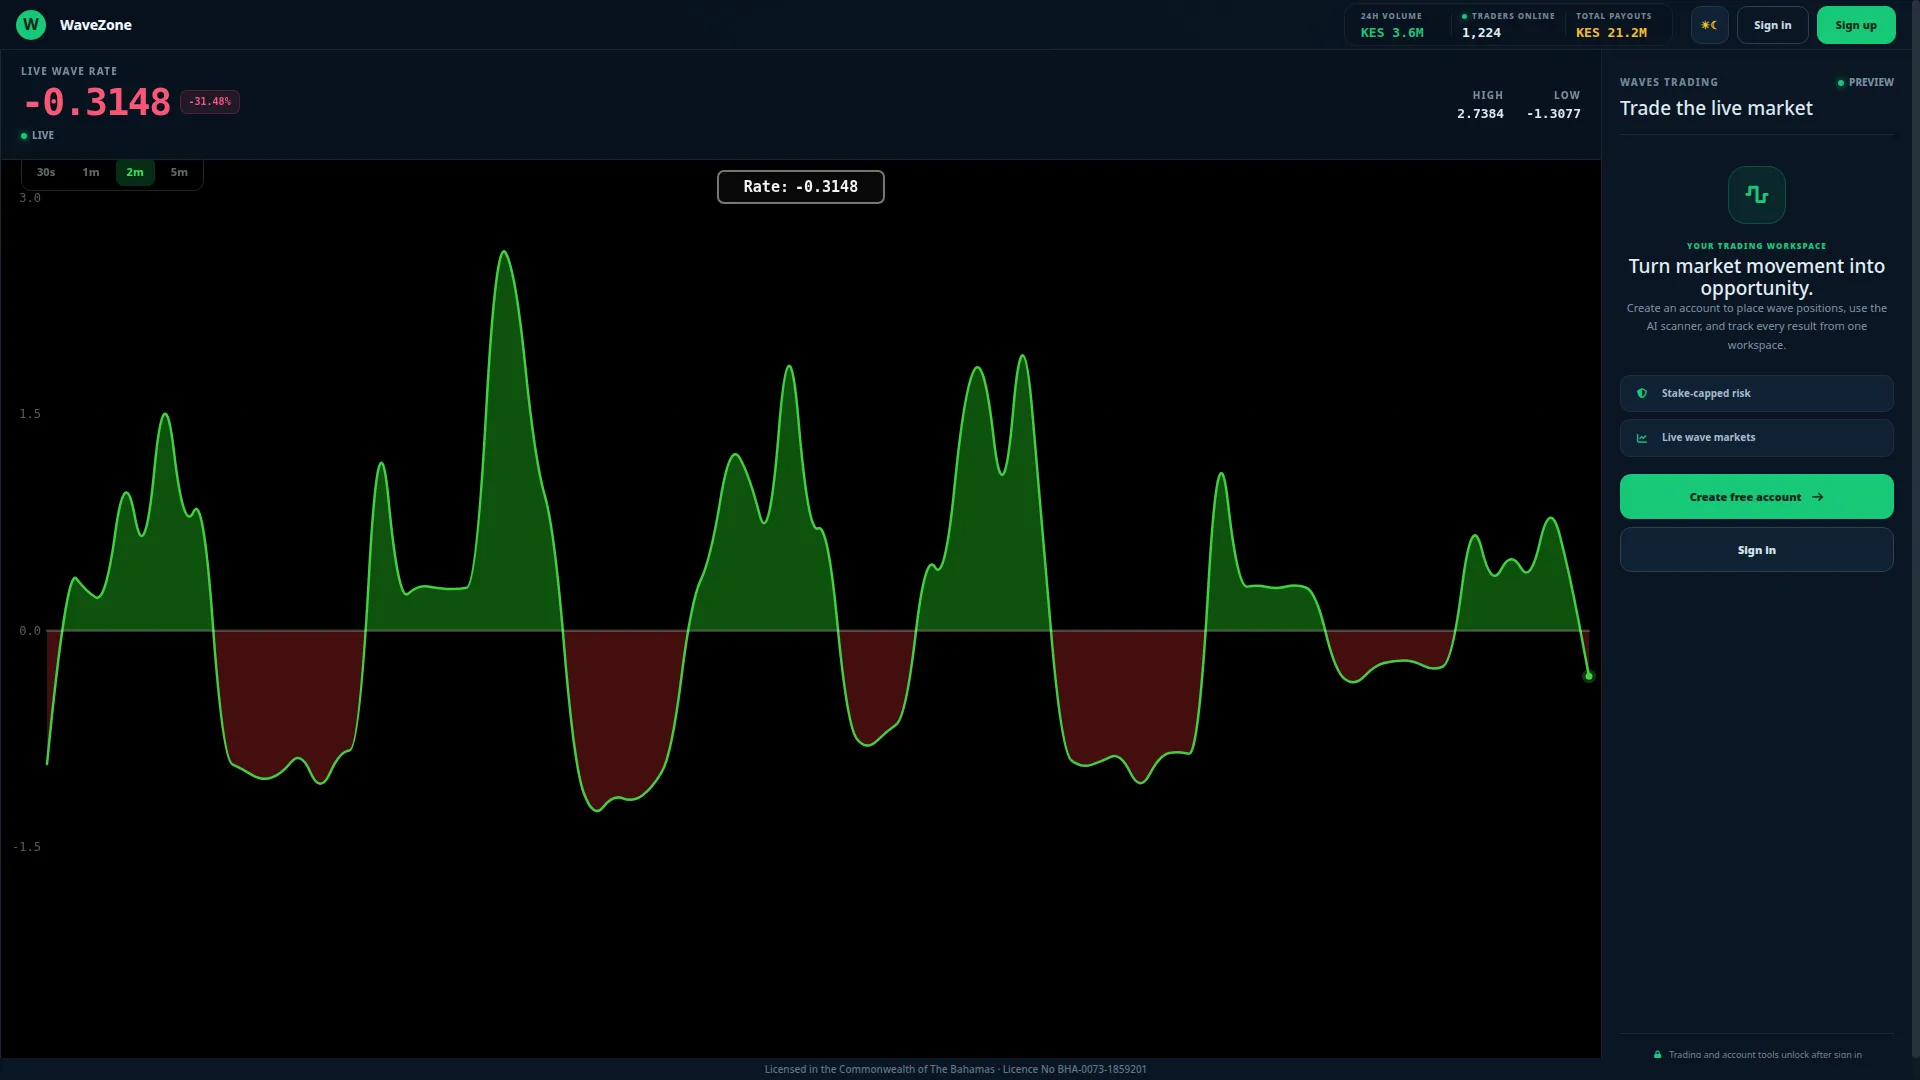Click Sign in button in trading panel

point(1757,550)
